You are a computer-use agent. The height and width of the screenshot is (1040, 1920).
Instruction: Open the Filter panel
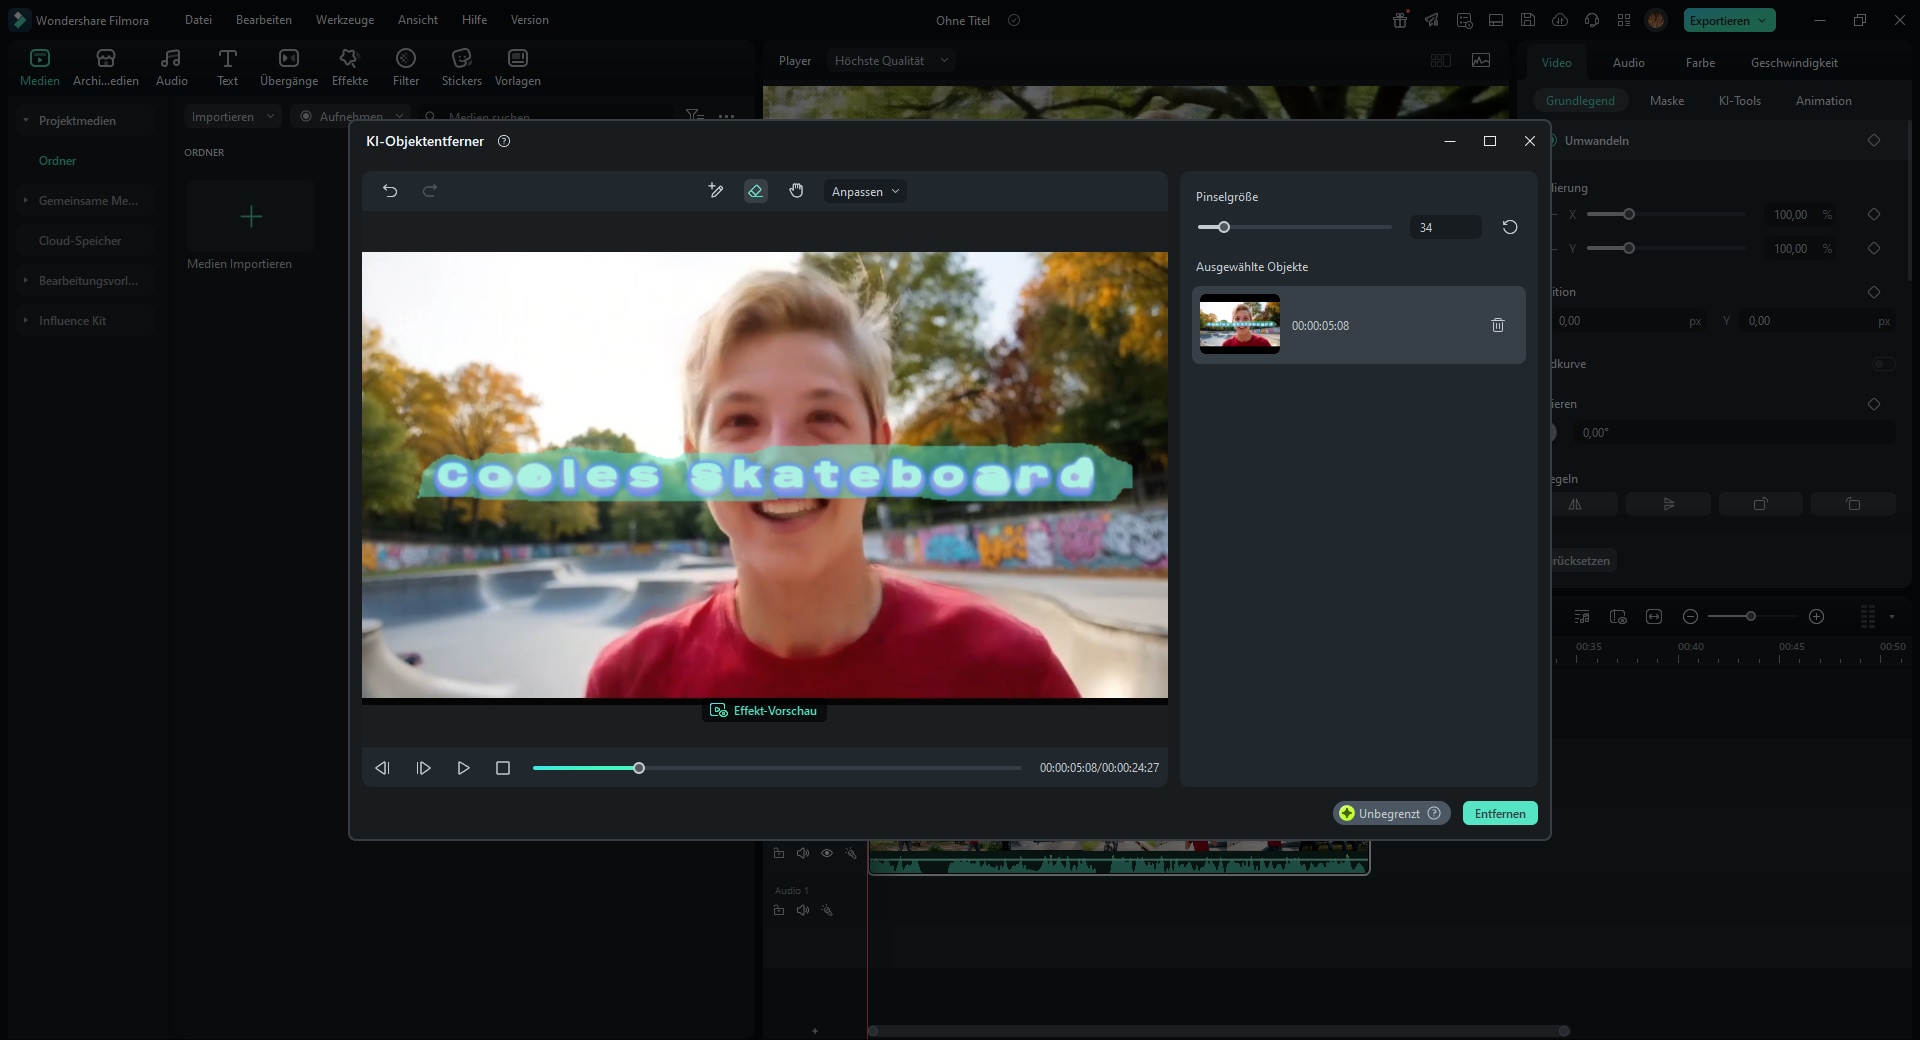point(406,67)
